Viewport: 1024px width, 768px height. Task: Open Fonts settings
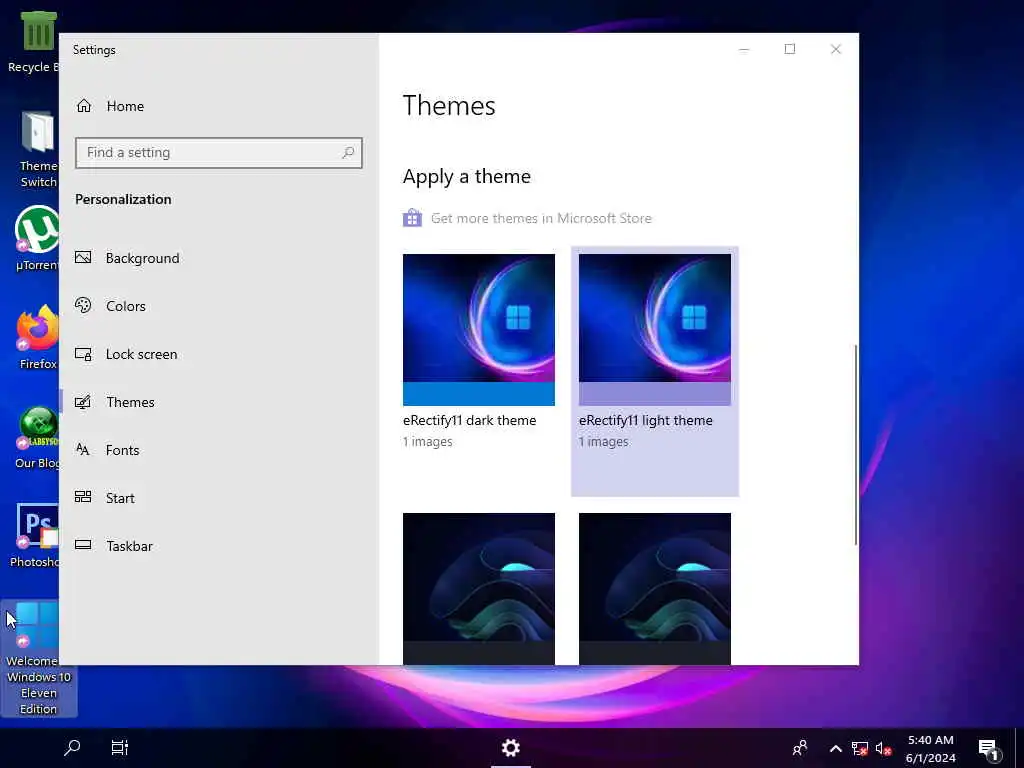[219, 450]
